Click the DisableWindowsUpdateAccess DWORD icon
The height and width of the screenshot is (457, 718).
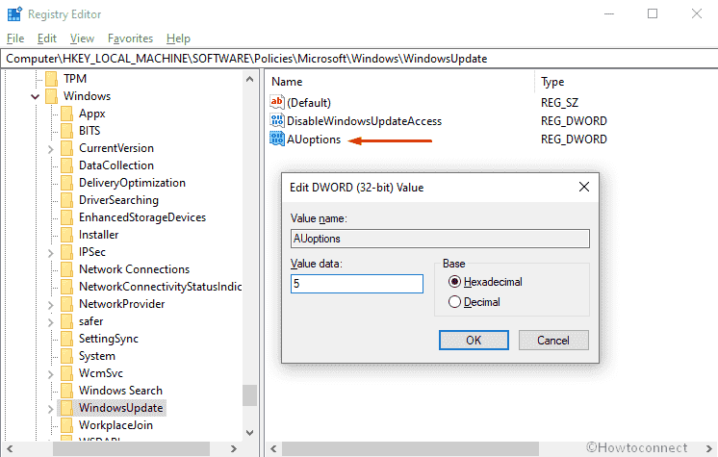277,121
